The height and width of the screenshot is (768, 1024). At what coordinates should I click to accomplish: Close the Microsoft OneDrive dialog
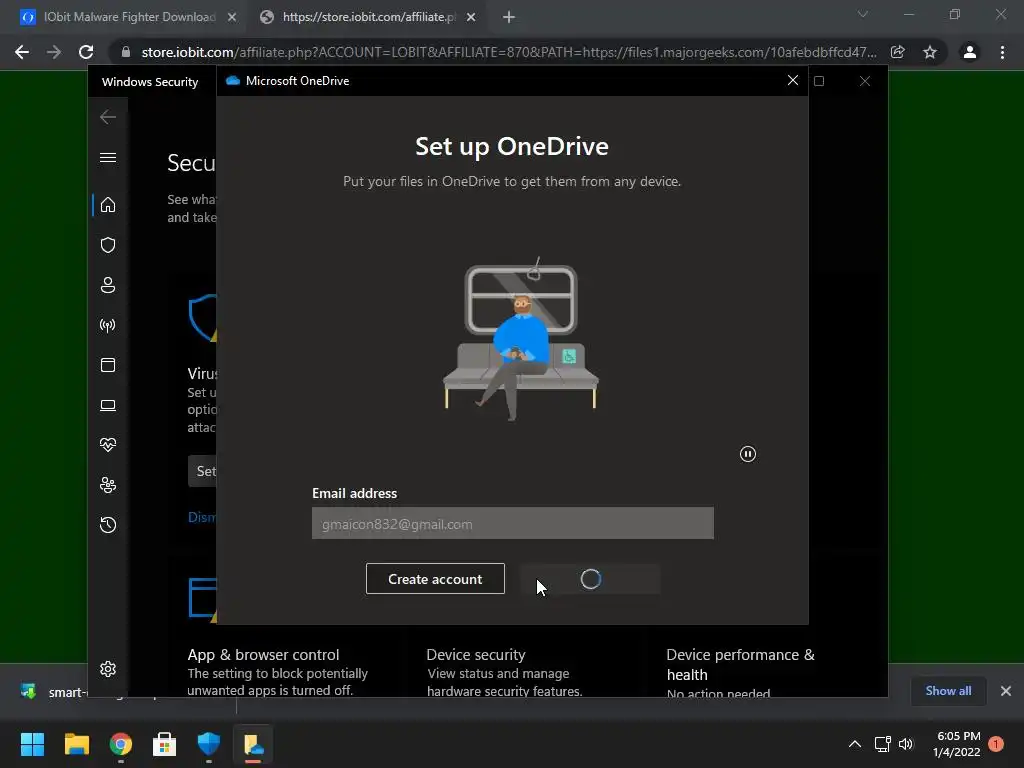[x=793, y=80]
